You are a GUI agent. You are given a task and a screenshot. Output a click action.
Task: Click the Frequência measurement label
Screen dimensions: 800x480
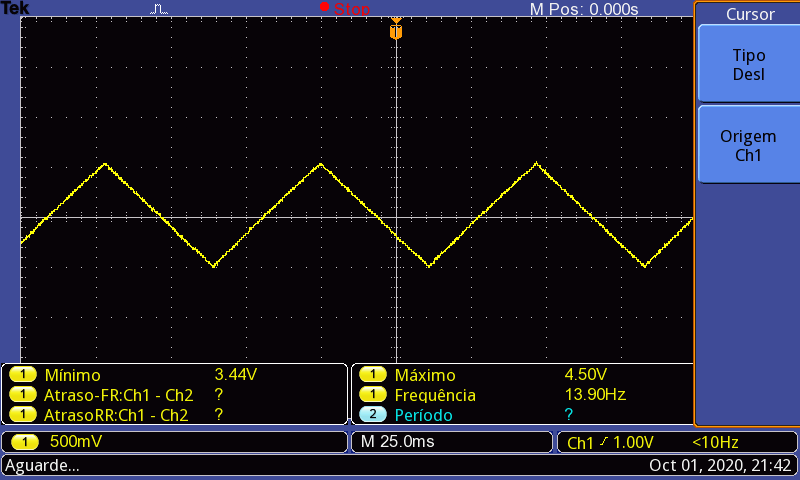(x=435, y=395)
